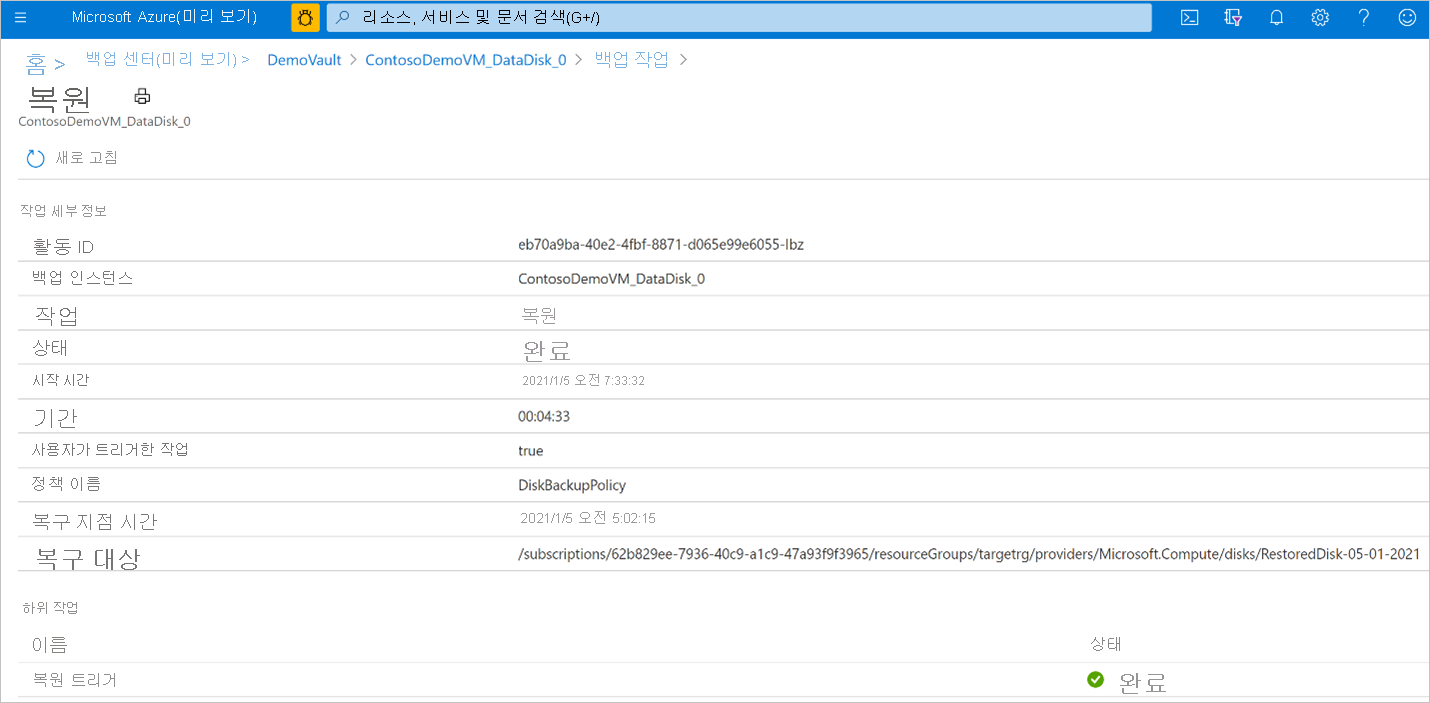Click the feedback smiley icon
The width and height of the screenshot is (1430, 703).
(1407, 18)
